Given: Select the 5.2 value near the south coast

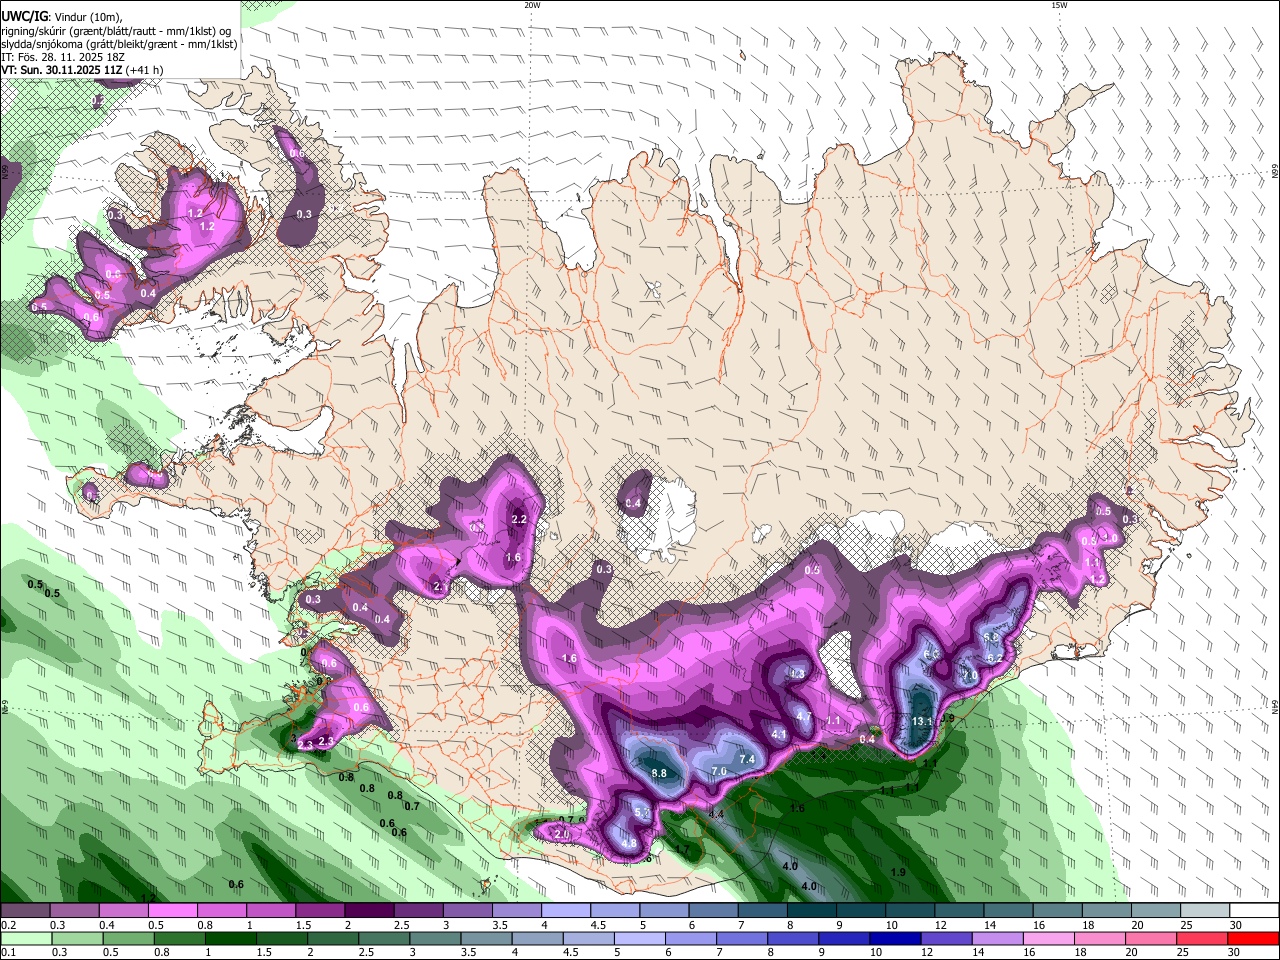Looking at the screenshot, I should pyautogui.click(x=642, y=814).
